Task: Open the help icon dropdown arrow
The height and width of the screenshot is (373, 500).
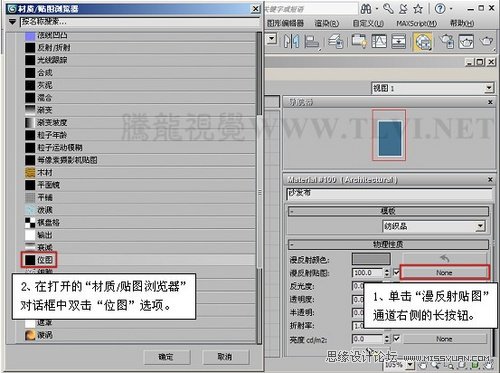Action: 451,9
